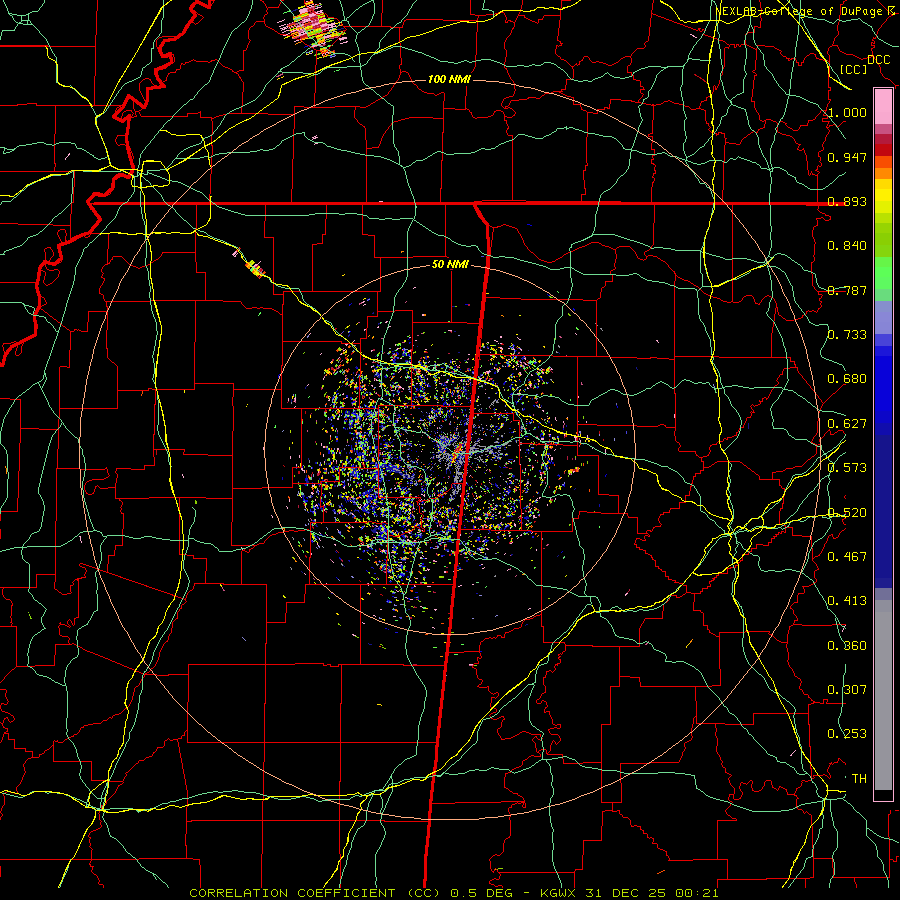This screenshot has width=900, height=900.
Task: Pick the olive-green color bar segment
Action: [x=883, y=239]
